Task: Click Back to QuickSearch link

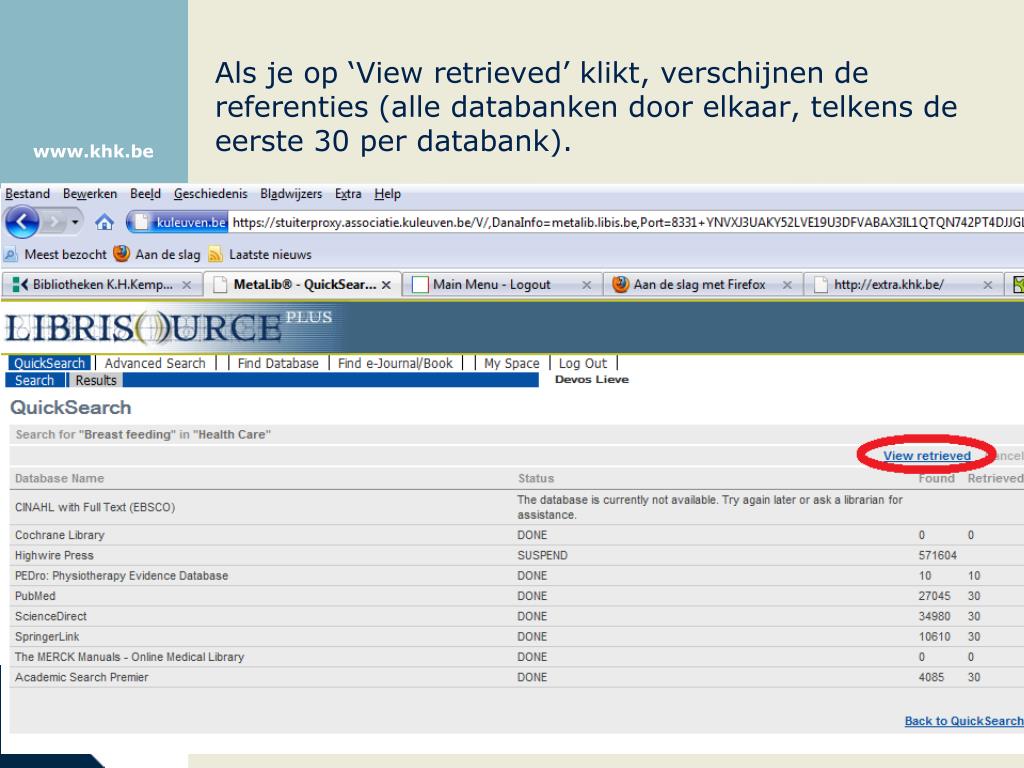Action: click(x=963, y=721)
